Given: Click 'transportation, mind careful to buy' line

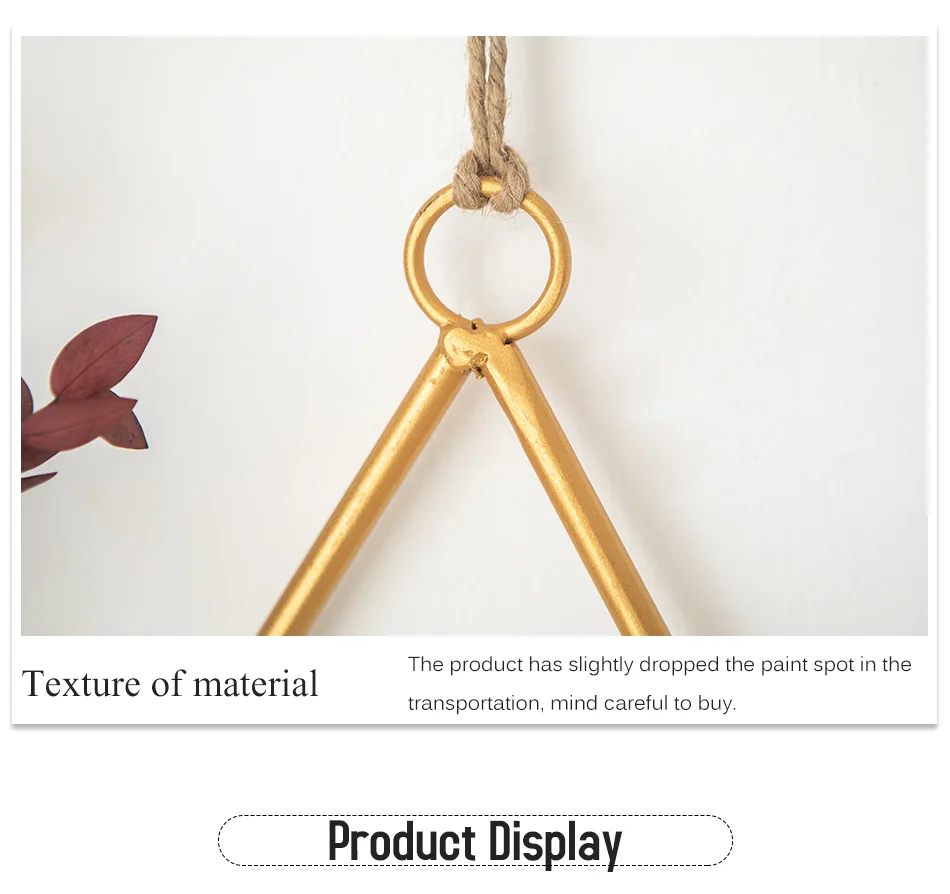Looking at the screenshot, I should 572,703.
